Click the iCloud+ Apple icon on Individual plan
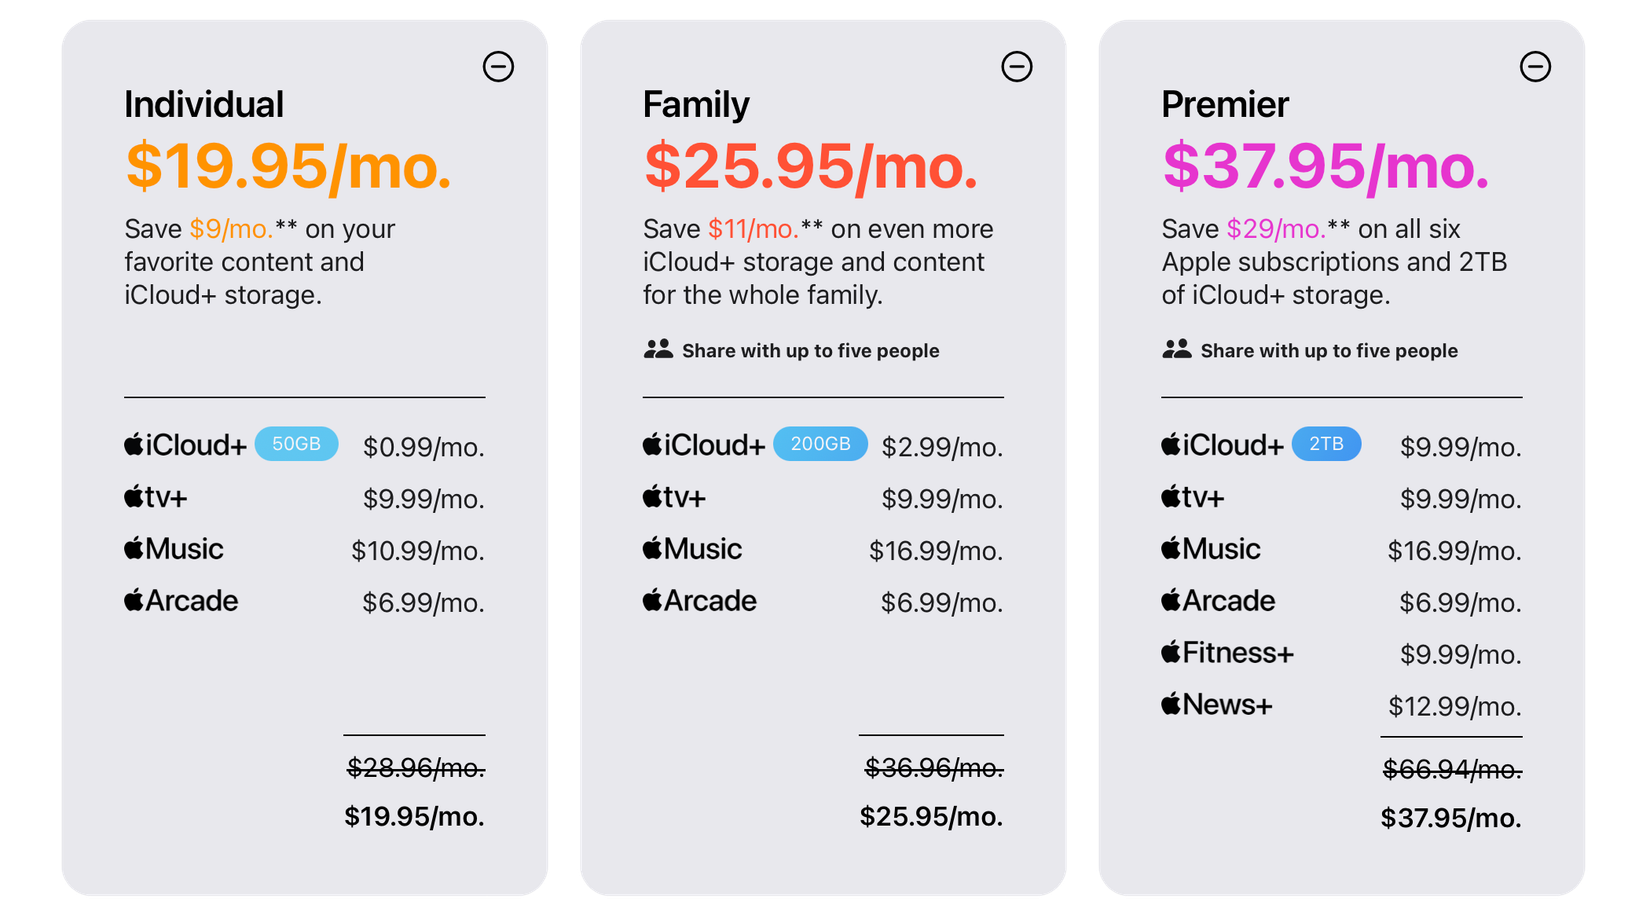 tap(133, 444)
